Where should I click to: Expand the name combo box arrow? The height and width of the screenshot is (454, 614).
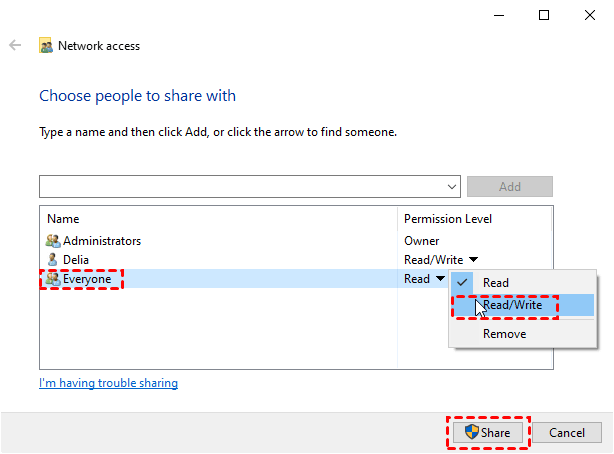[x=452, y=186]
